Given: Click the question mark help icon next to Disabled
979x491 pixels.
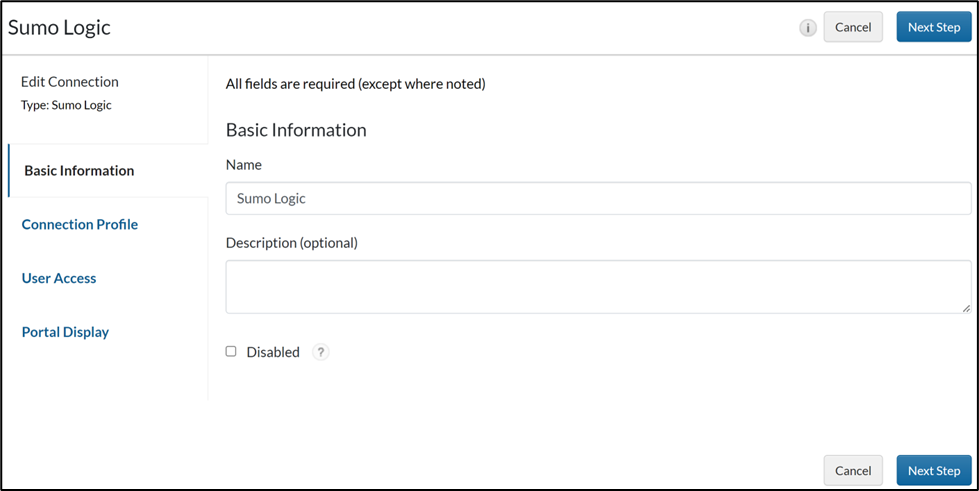Looking at the screenshot, I should (320, 352).
